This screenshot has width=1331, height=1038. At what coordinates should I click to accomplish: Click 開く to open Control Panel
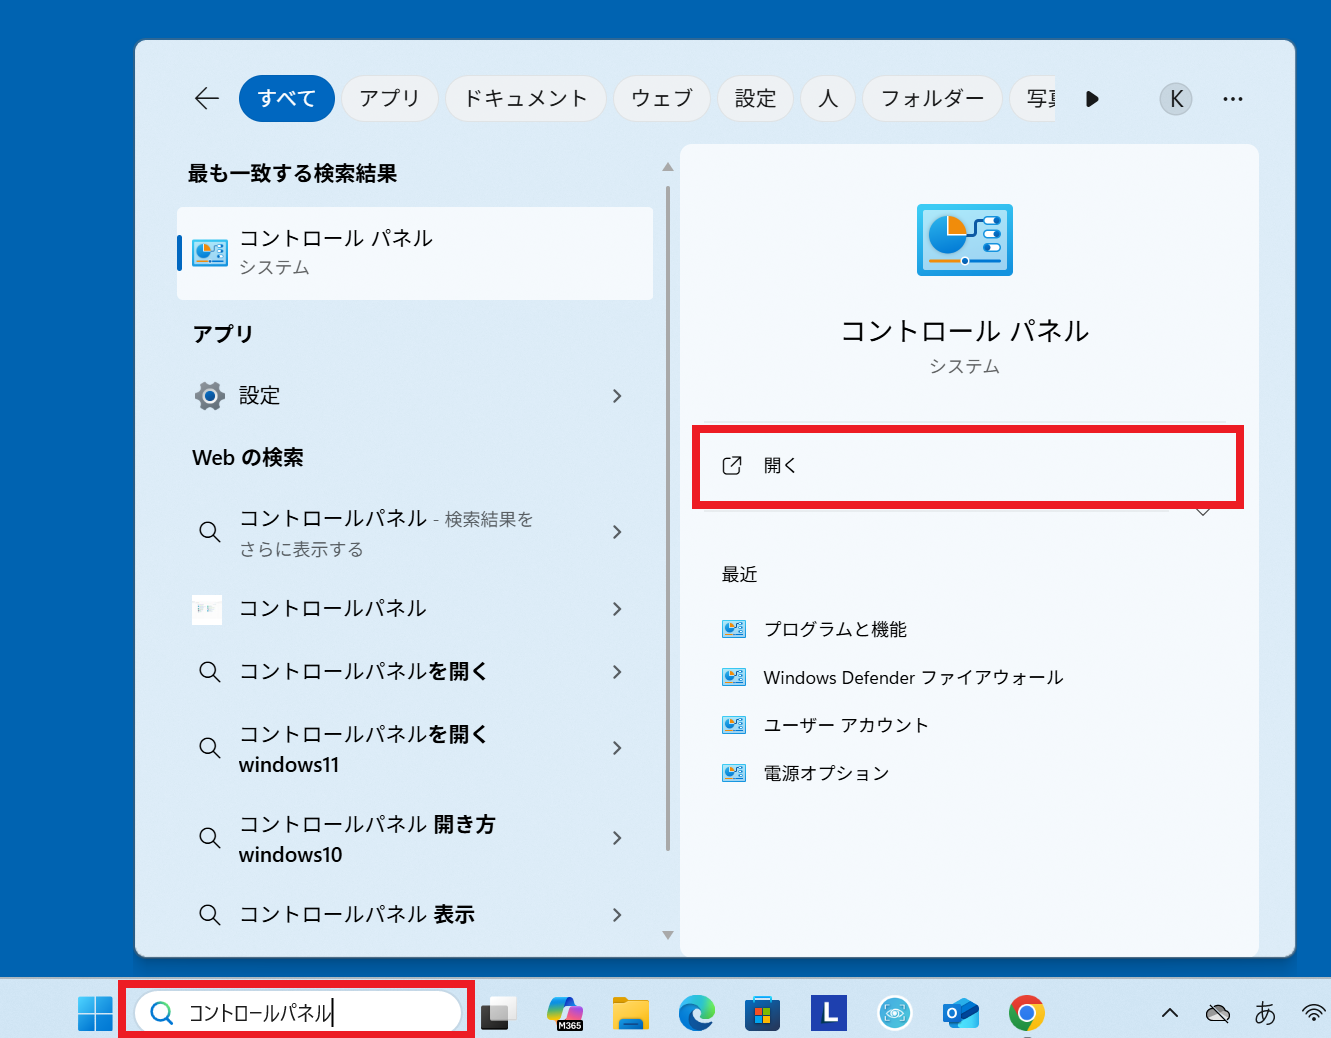pyautogui.click(x=966, y=465)
